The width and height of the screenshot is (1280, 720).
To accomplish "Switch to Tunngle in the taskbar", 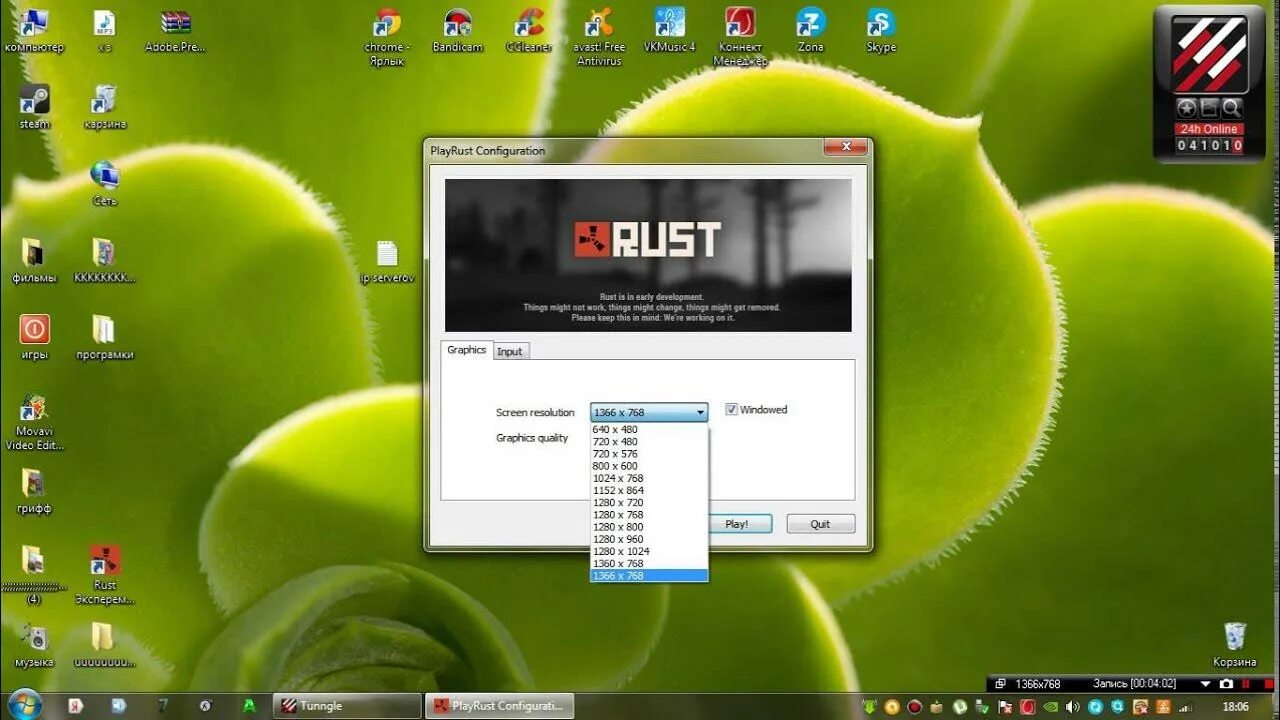I will tap(347, 706).
